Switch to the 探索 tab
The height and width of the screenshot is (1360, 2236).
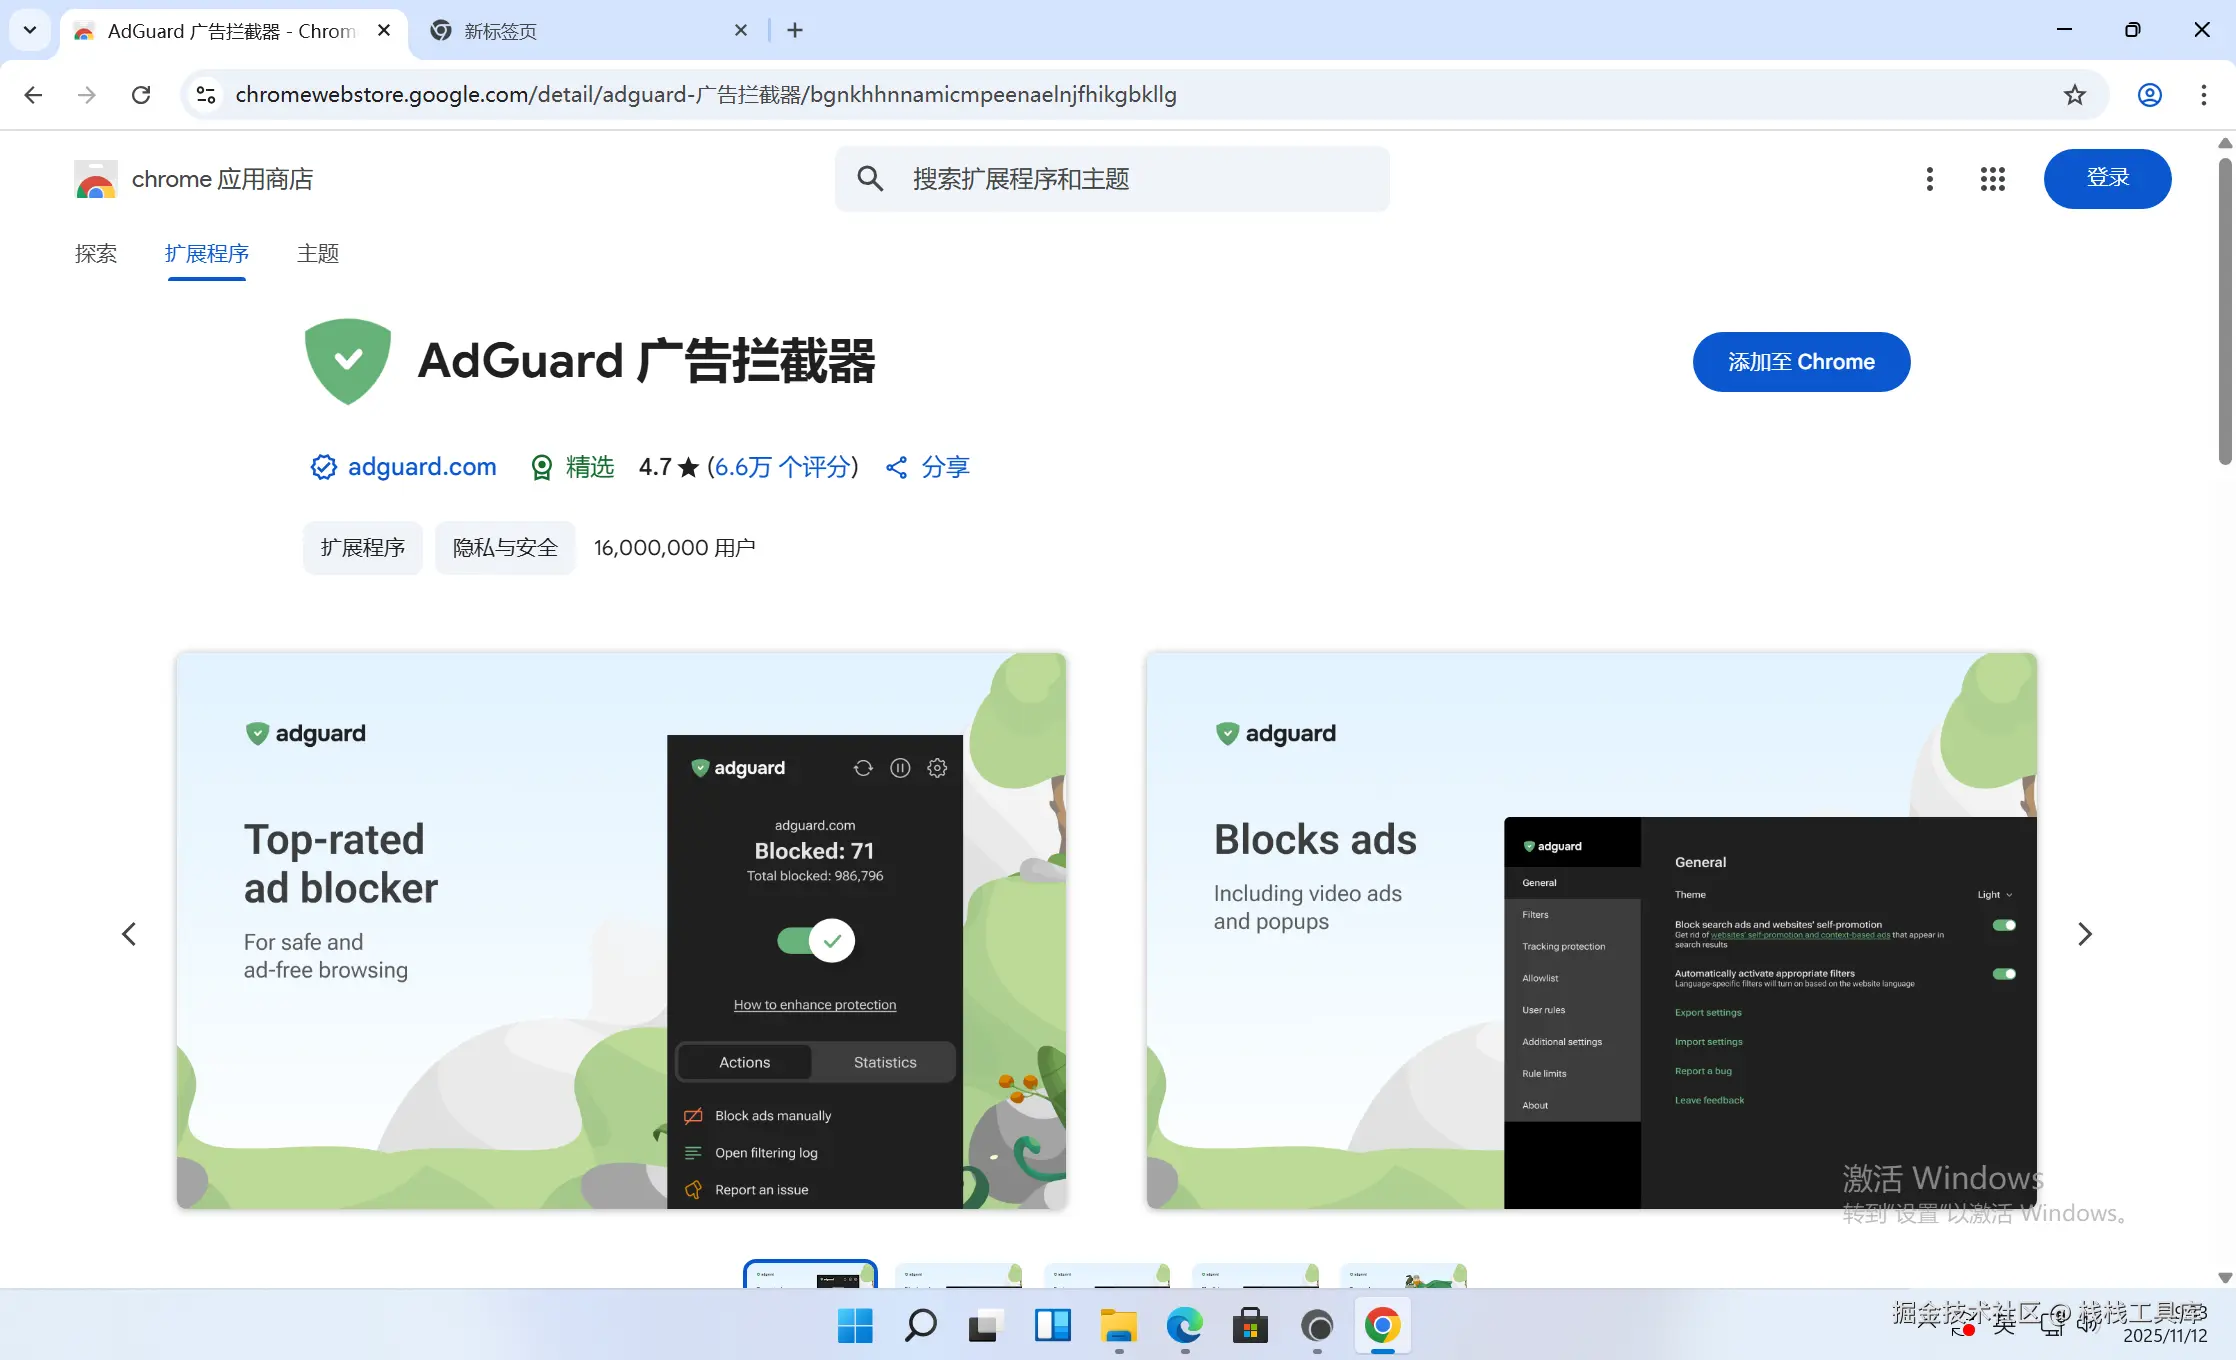click(x=96, y=254)
